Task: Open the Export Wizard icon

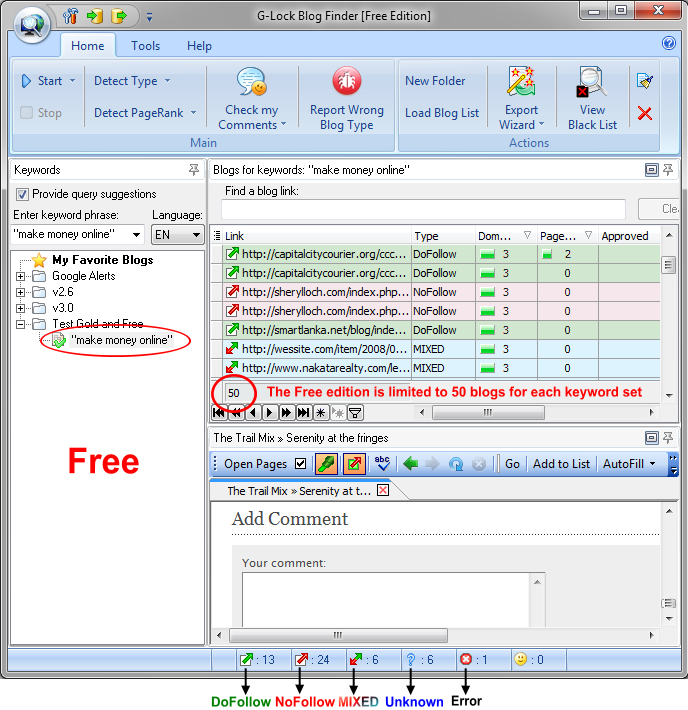Action: coord(521,82)
